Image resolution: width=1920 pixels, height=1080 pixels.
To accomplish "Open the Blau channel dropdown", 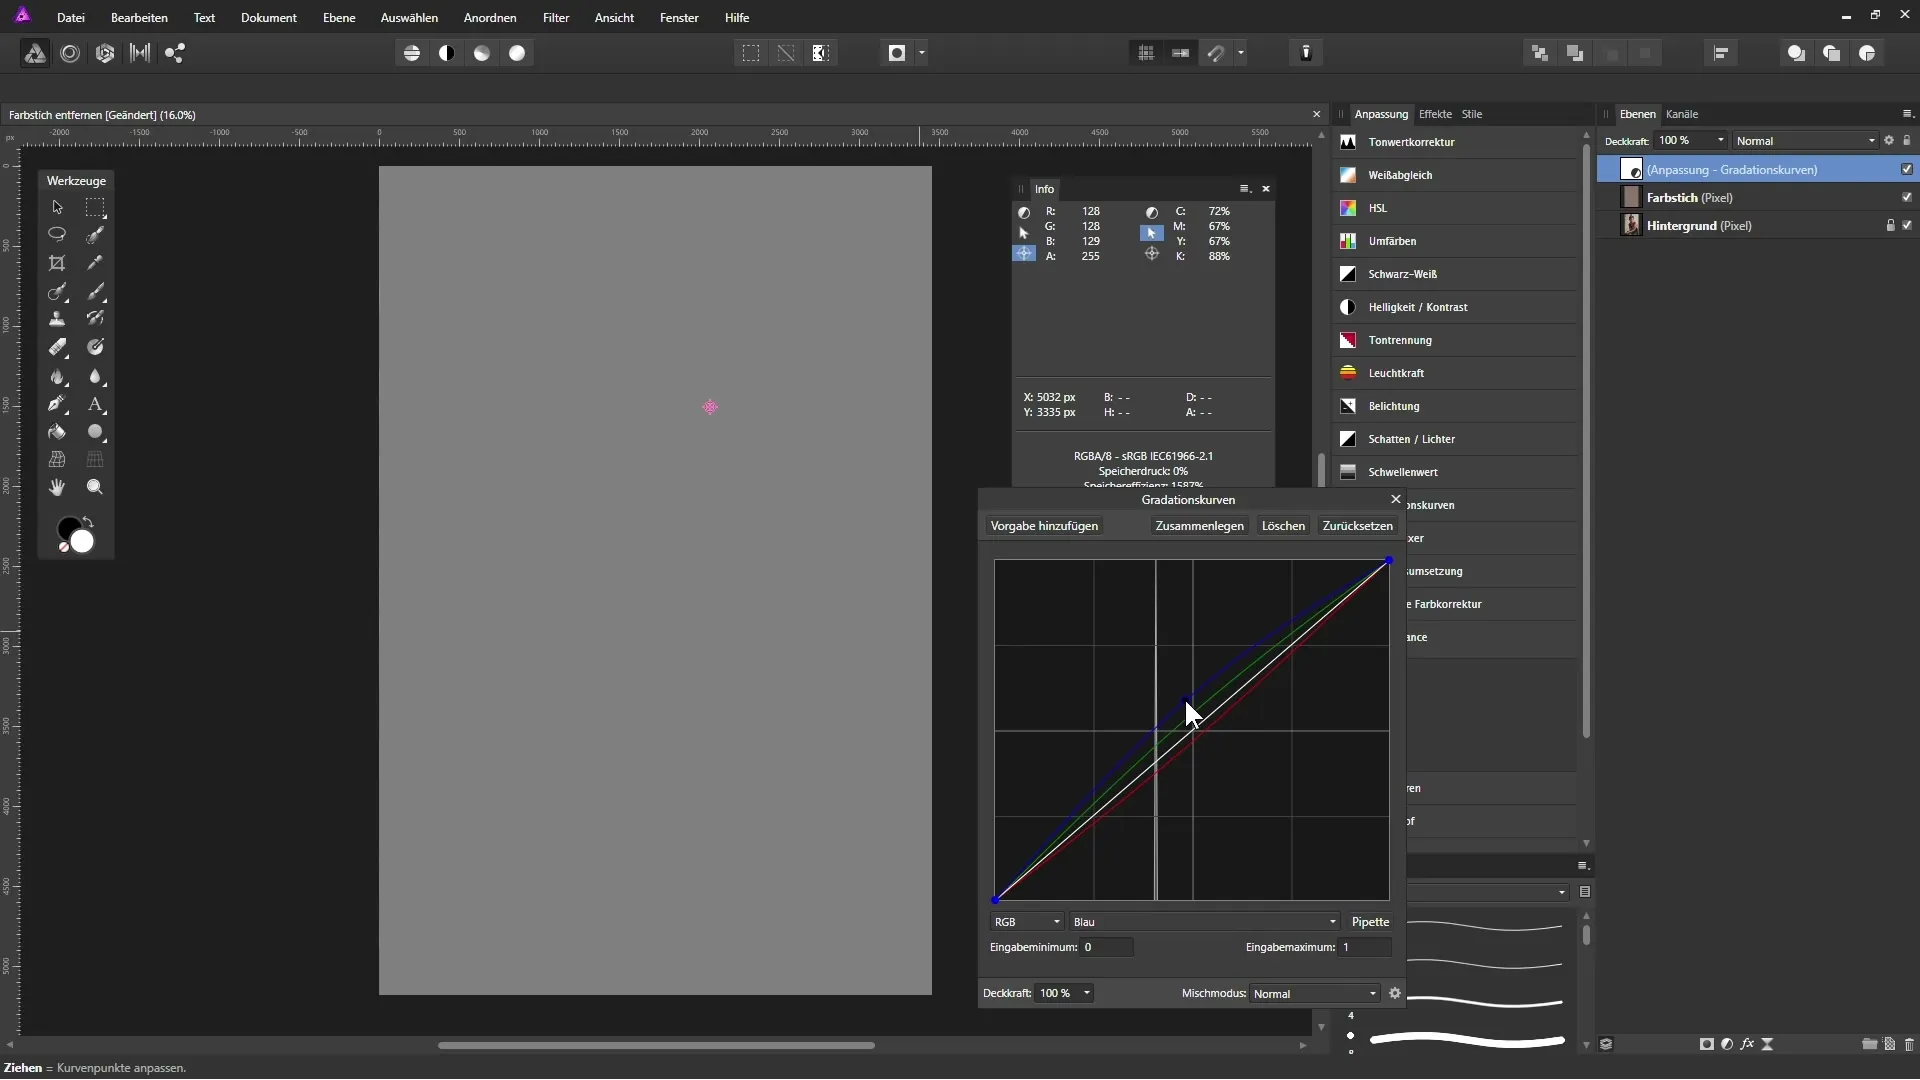I will (x=1204, y=922).
